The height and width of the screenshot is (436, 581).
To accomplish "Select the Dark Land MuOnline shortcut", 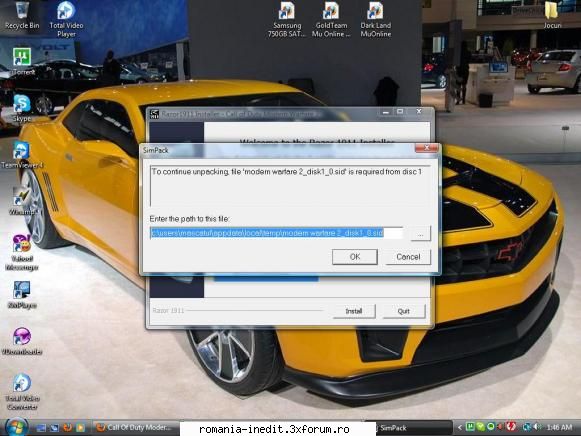I will [x=375, y=19].
